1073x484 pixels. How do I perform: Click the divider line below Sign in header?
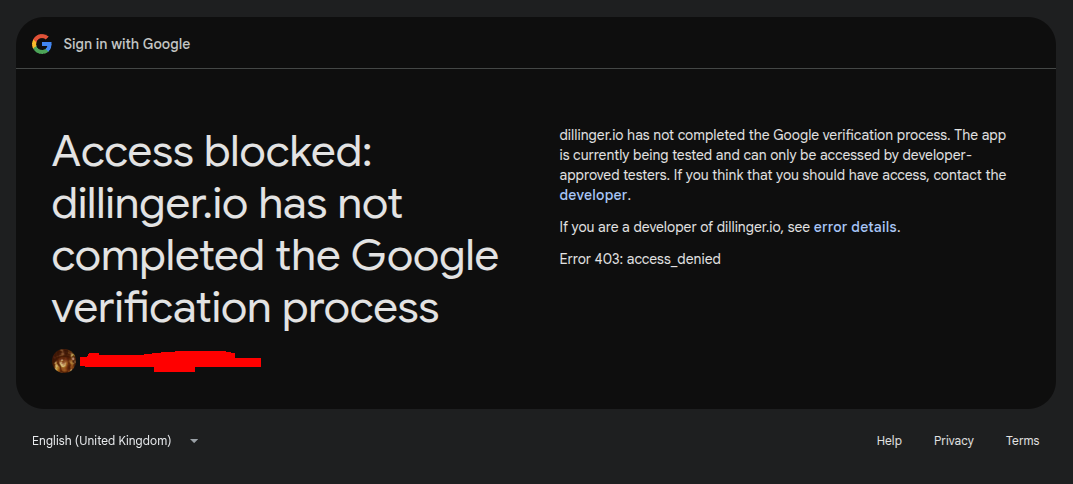click(536, 68)
